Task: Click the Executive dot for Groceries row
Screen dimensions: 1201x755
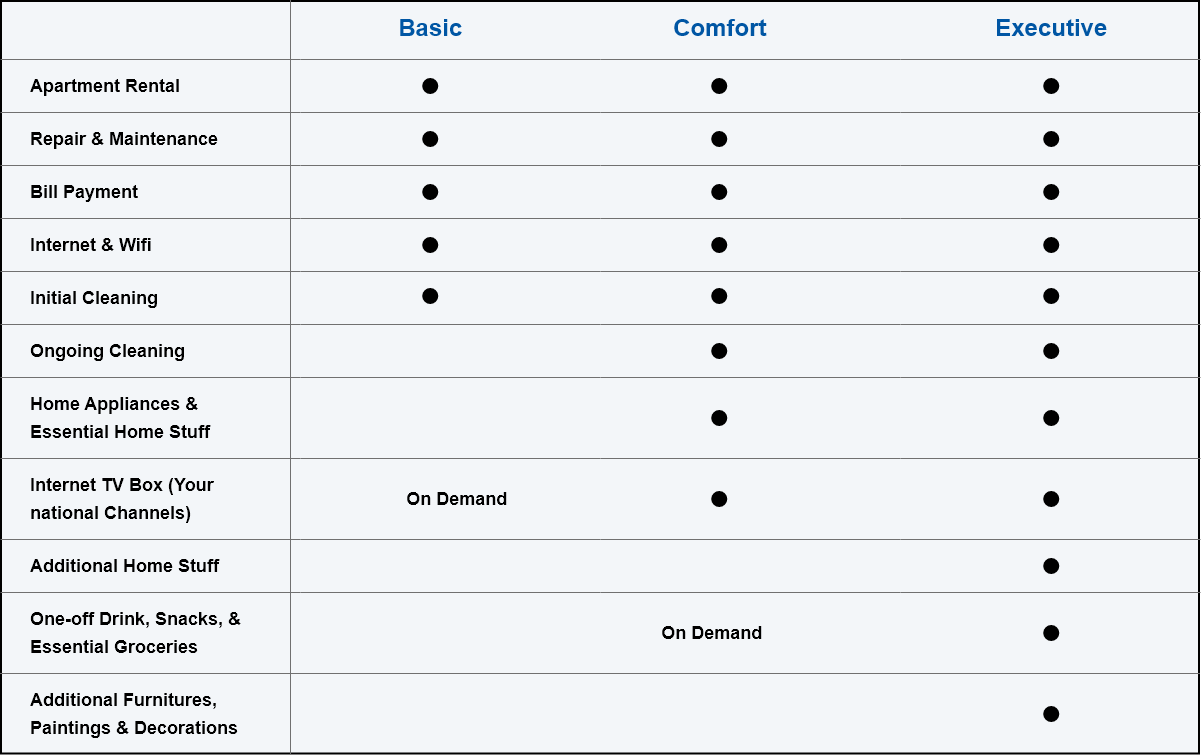Action: point(1051,633)
